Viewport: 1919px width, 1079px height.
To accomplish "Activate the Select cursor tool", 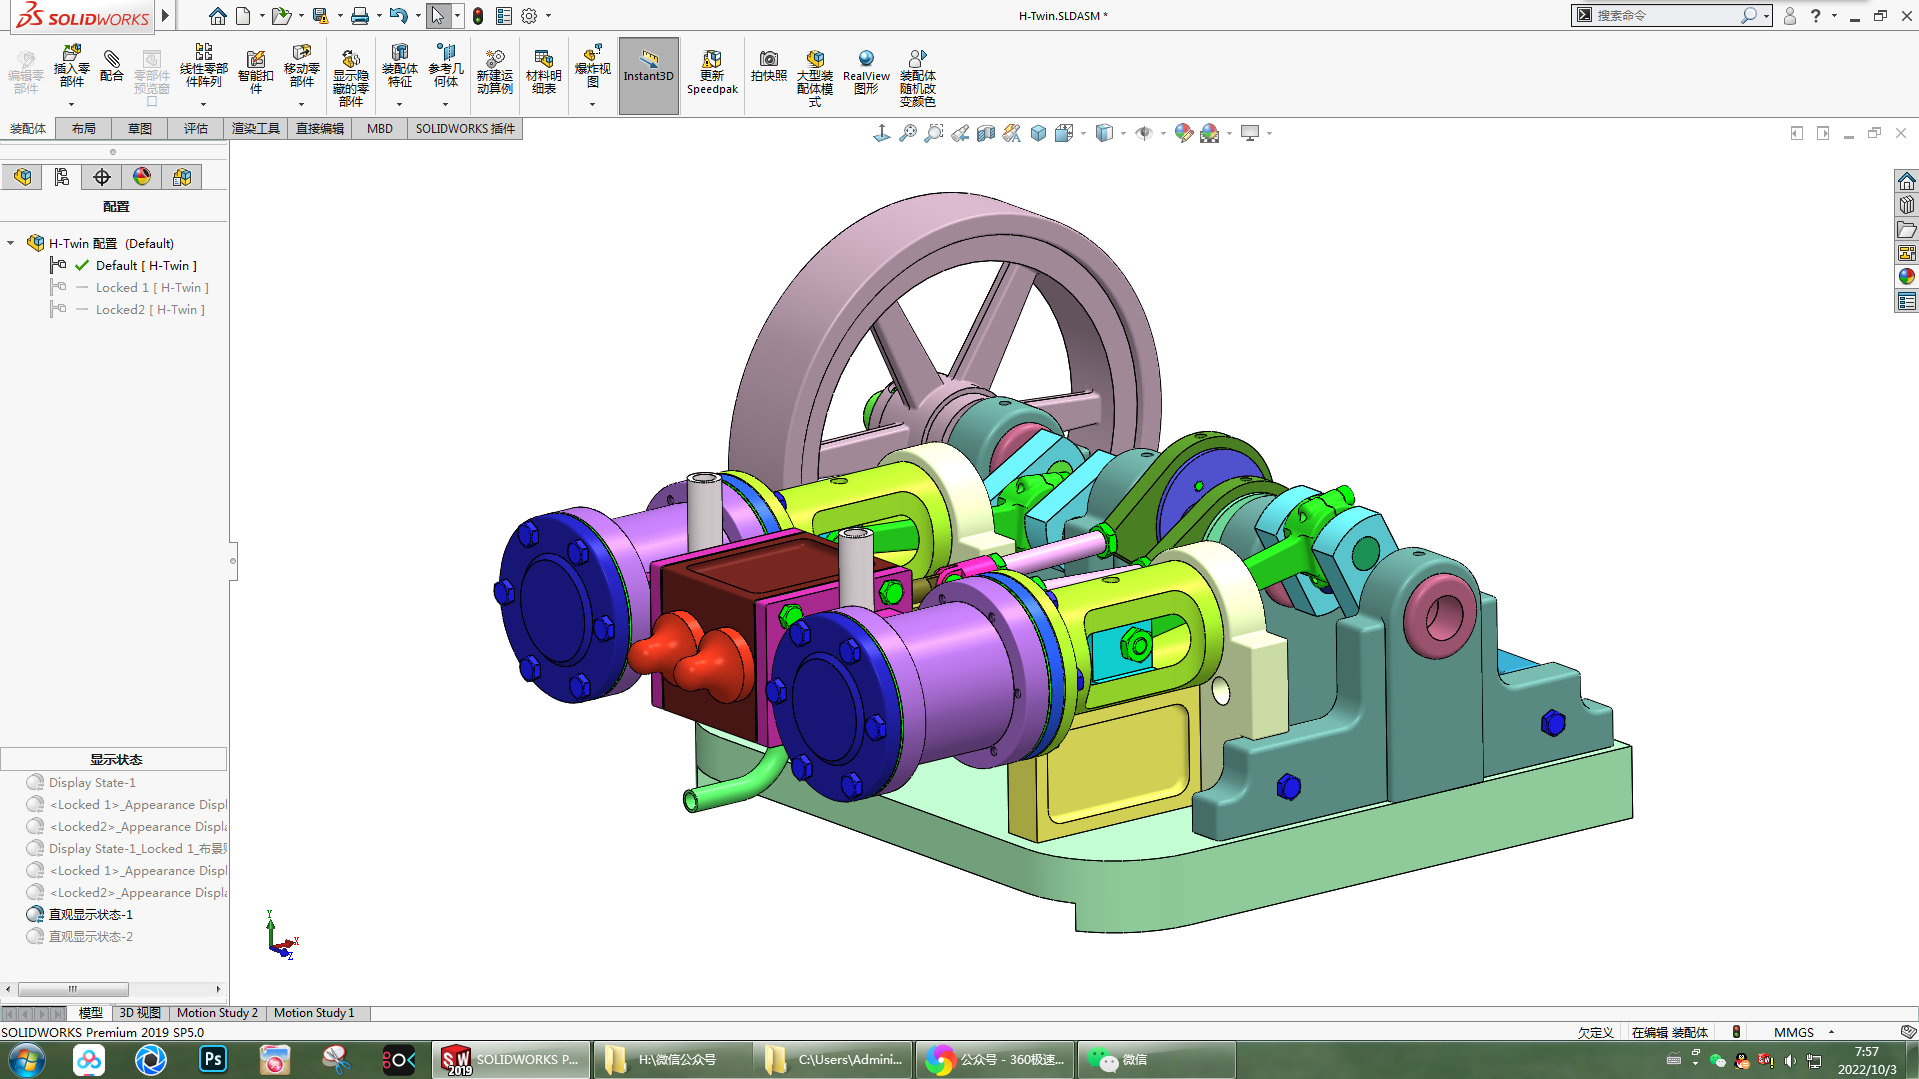I will tap(437, 16).
